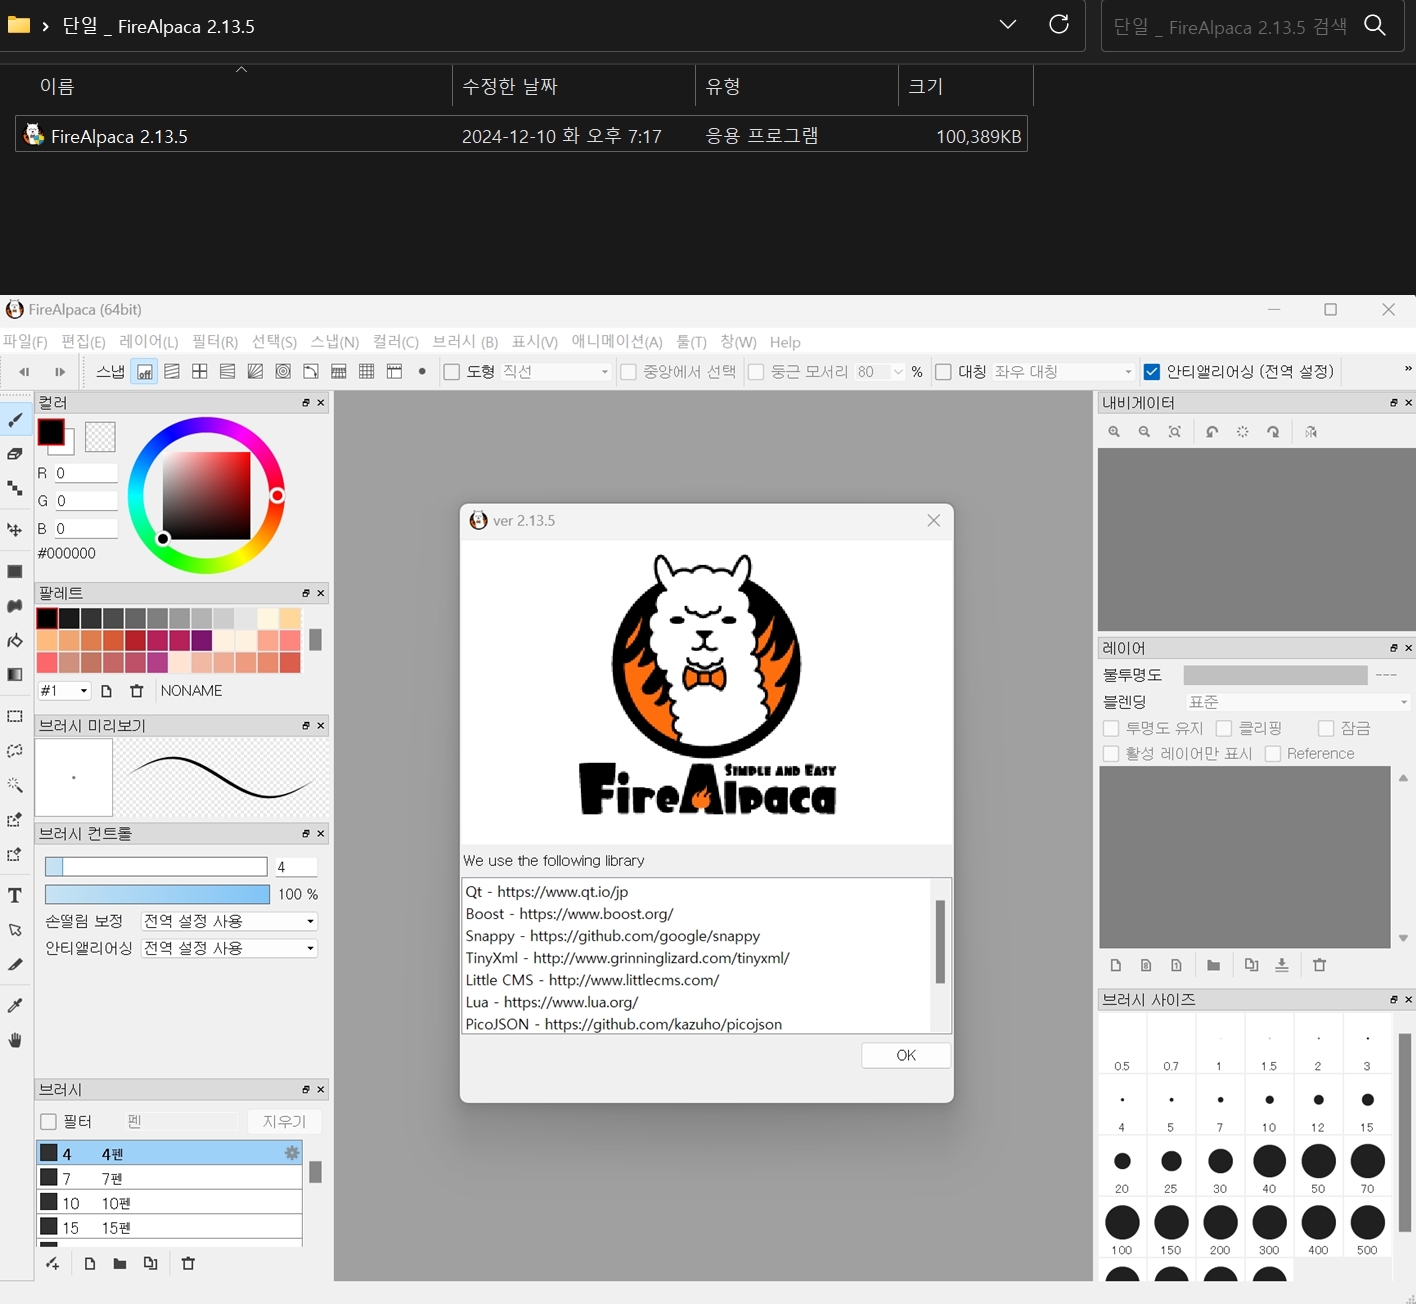This screenshot has width=1416, height=1304.
Task: Rotate canvas left in the Navigator
Action: click(1212, 432)
